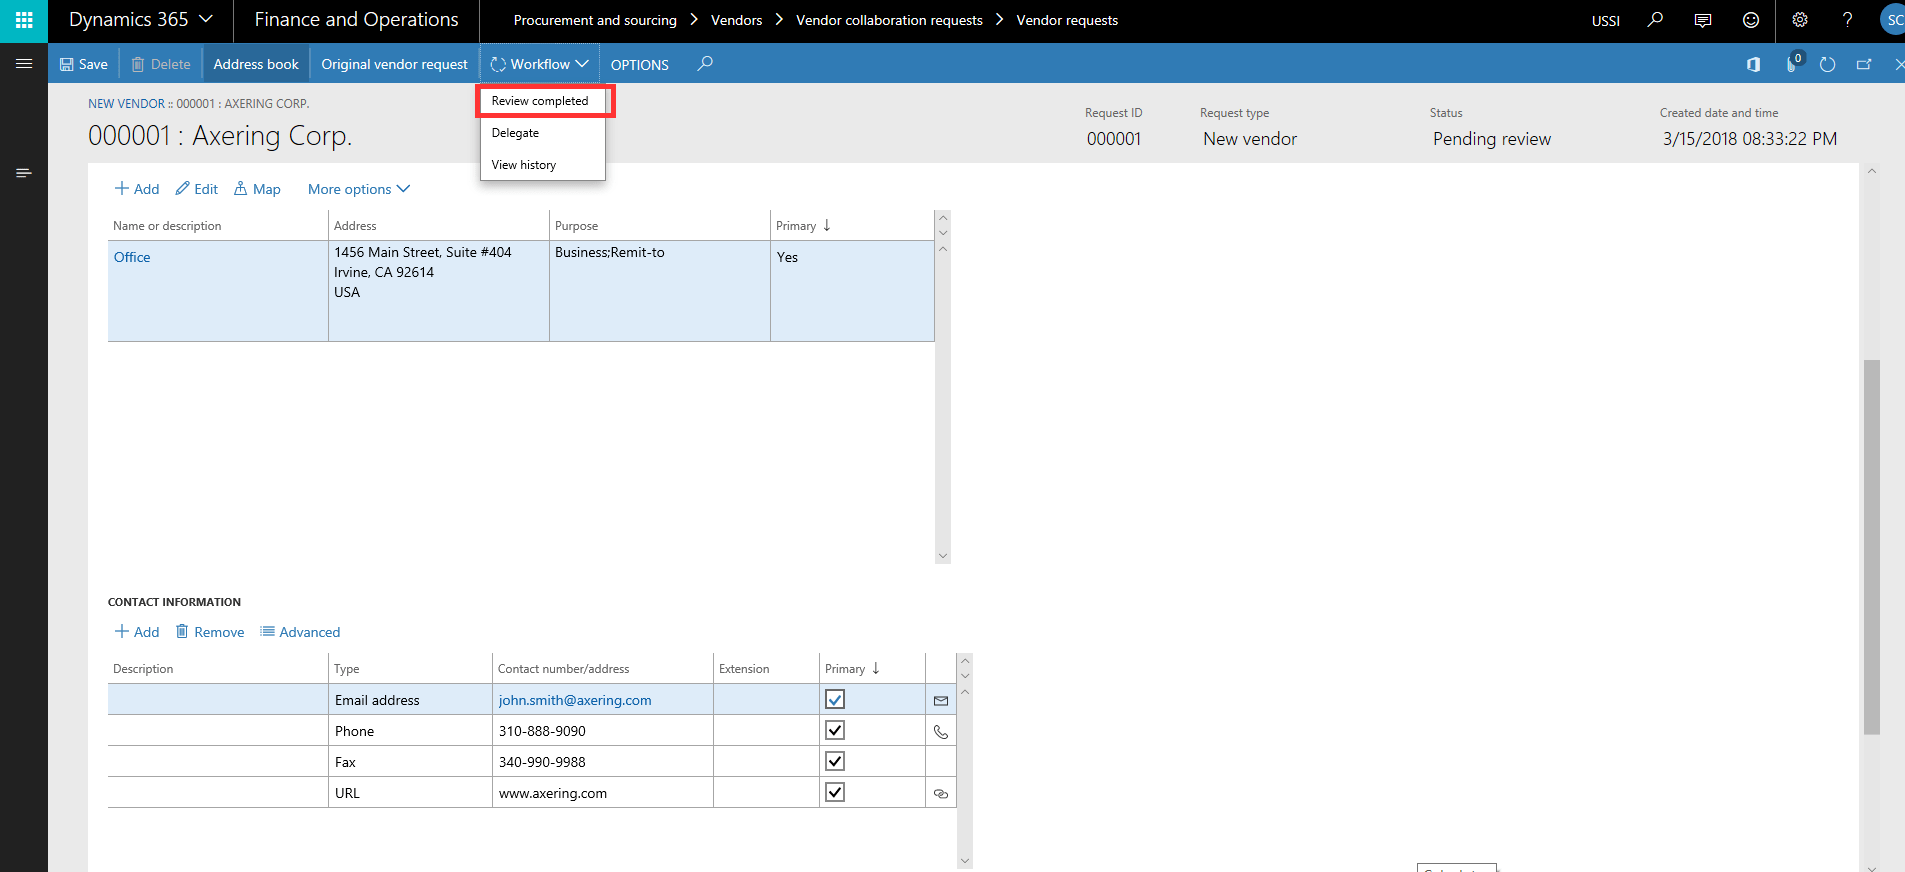Click the main page vertical scrollbar
Screen dimensions: 1905x872
(x=1871, y=546)
